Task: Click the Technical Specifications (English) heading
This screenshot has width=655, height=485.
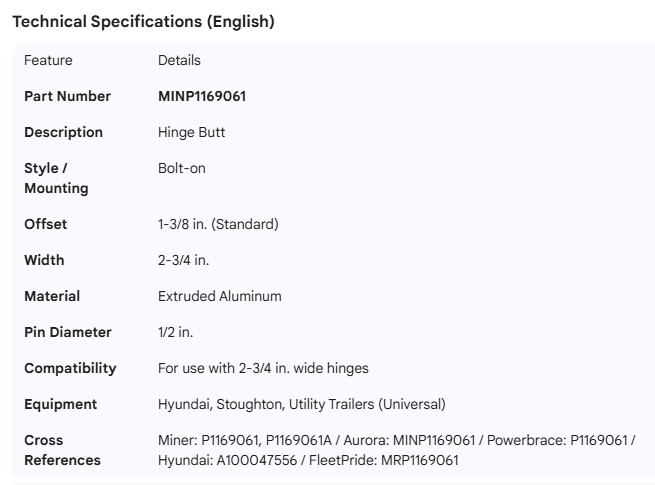Action: coord(143,21)
